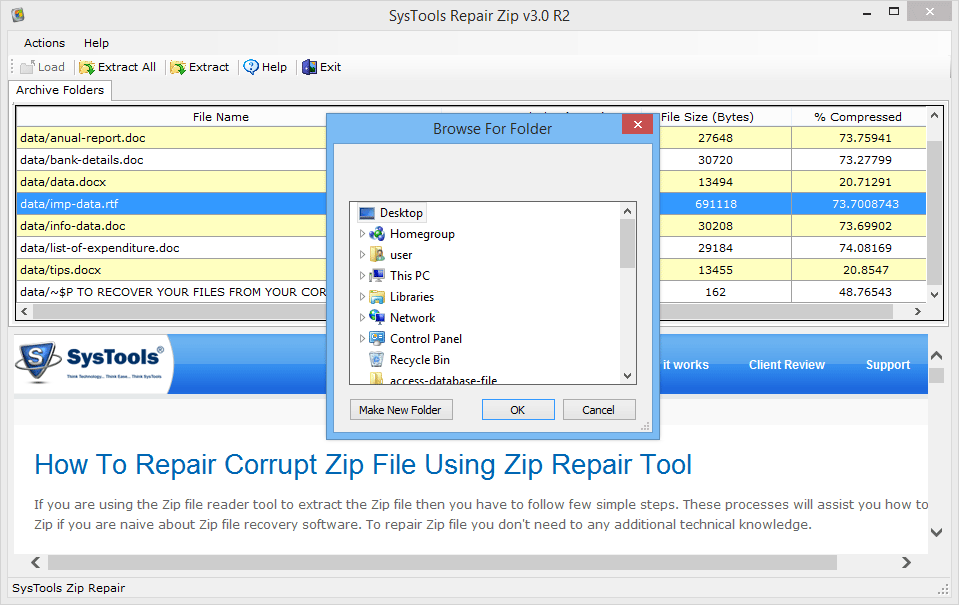This screenshot has width=959, height=605.
Task: Click the file list scroll left arrow
Action: coord(24,311)
